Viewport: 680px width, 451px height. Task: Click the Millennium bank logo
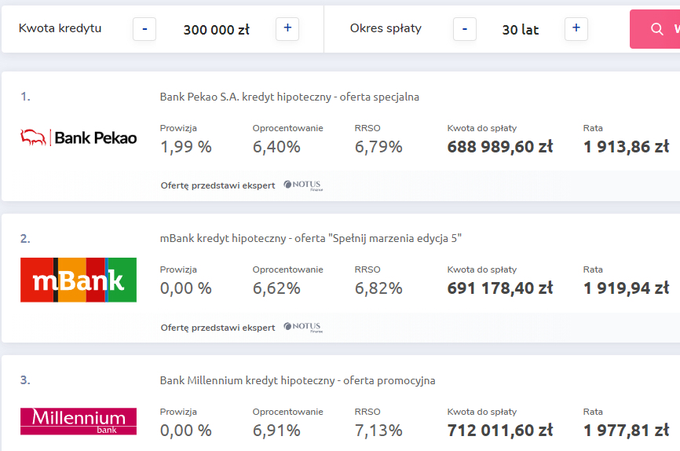click(78, 421)
